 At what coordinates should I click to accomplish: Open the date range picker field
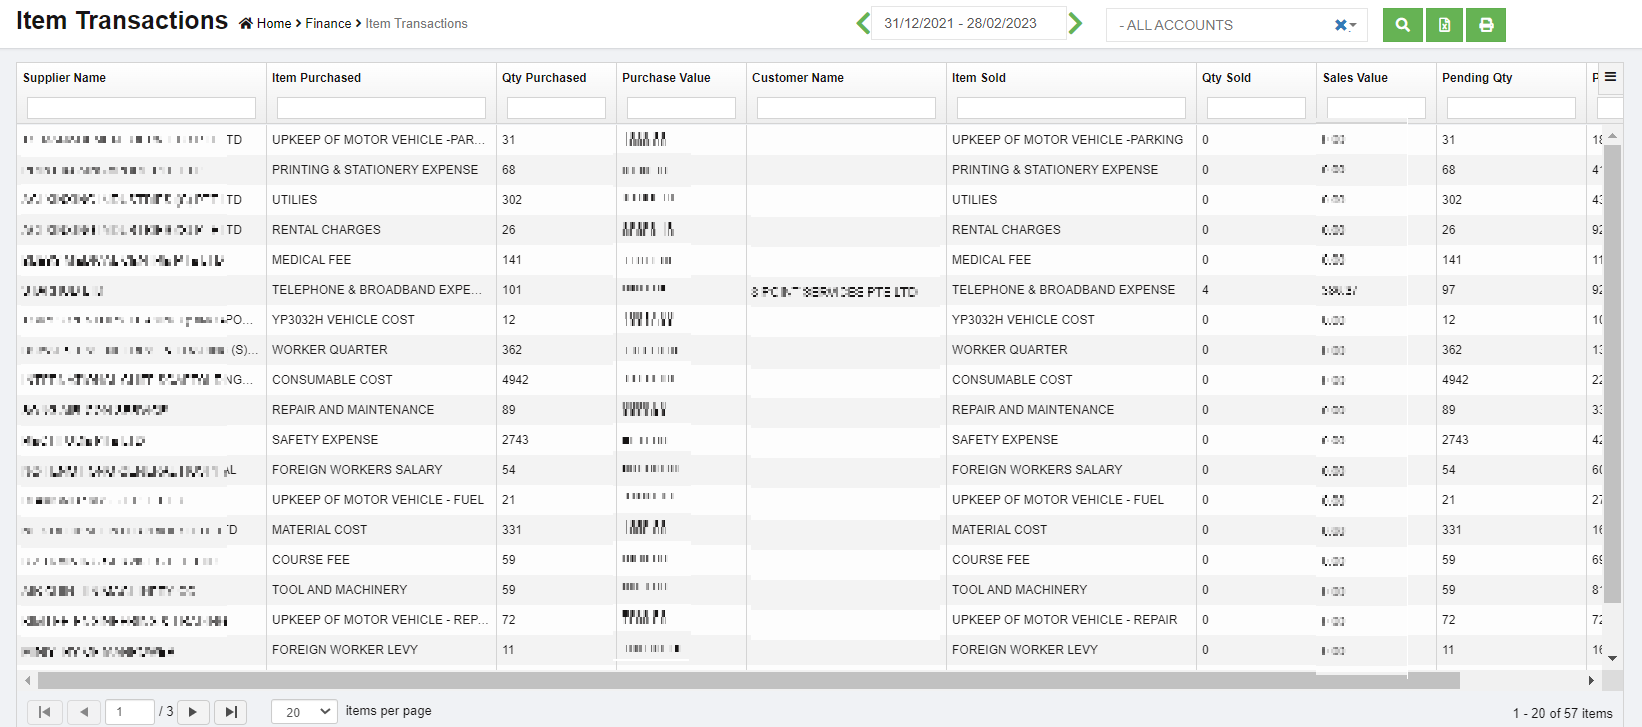click(967, 23)
